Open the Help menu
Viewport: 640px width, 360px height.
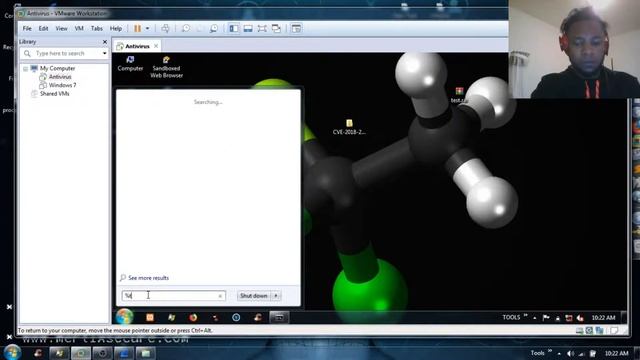coord(116,29)
